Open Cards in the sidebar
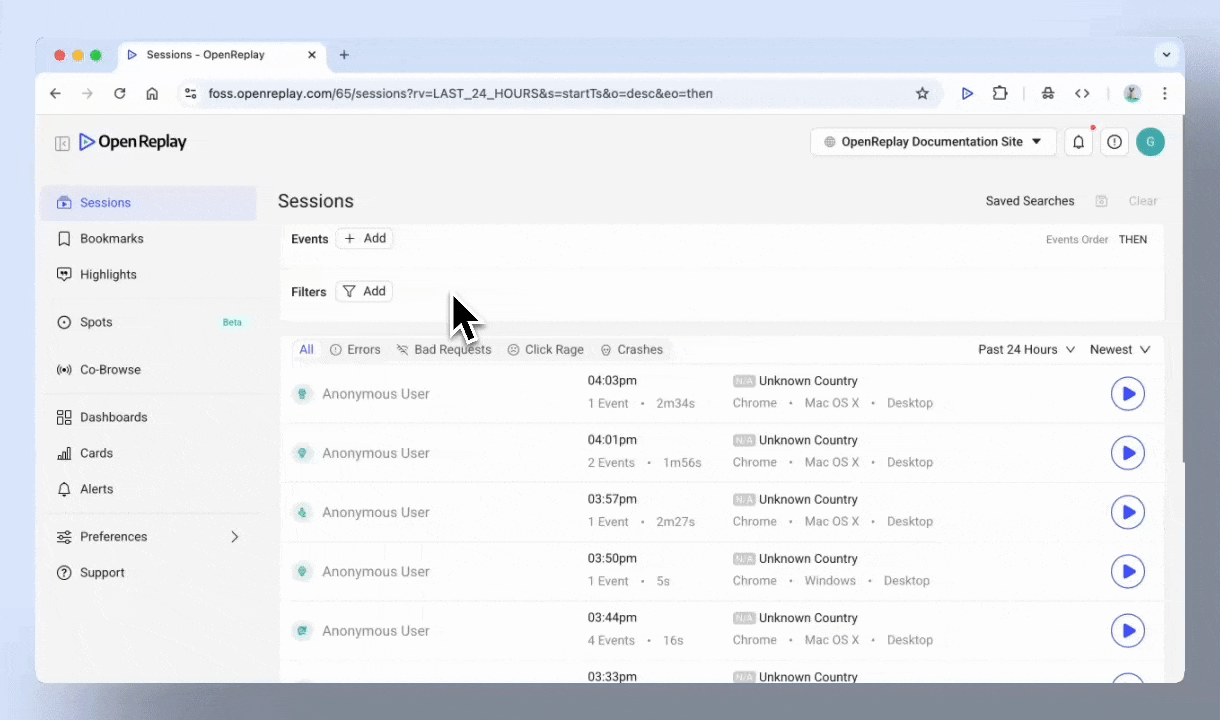The image size is (1220, 720). click(x=148, y=453)
